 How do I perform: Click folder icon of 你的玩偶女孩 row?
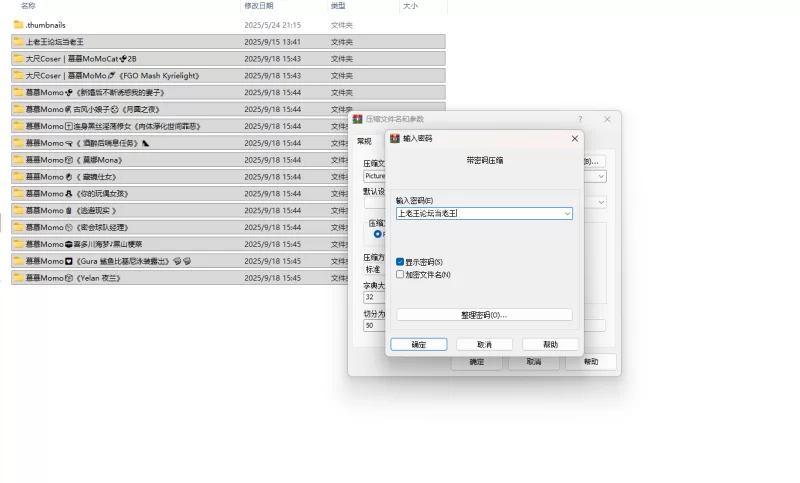(18, 193)
